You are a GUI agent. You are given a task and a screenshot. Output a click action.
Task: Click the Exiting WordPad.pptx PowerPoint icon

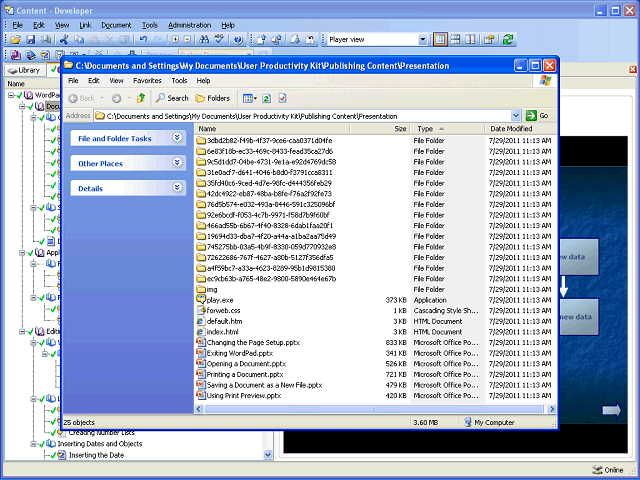click(200, 353)
